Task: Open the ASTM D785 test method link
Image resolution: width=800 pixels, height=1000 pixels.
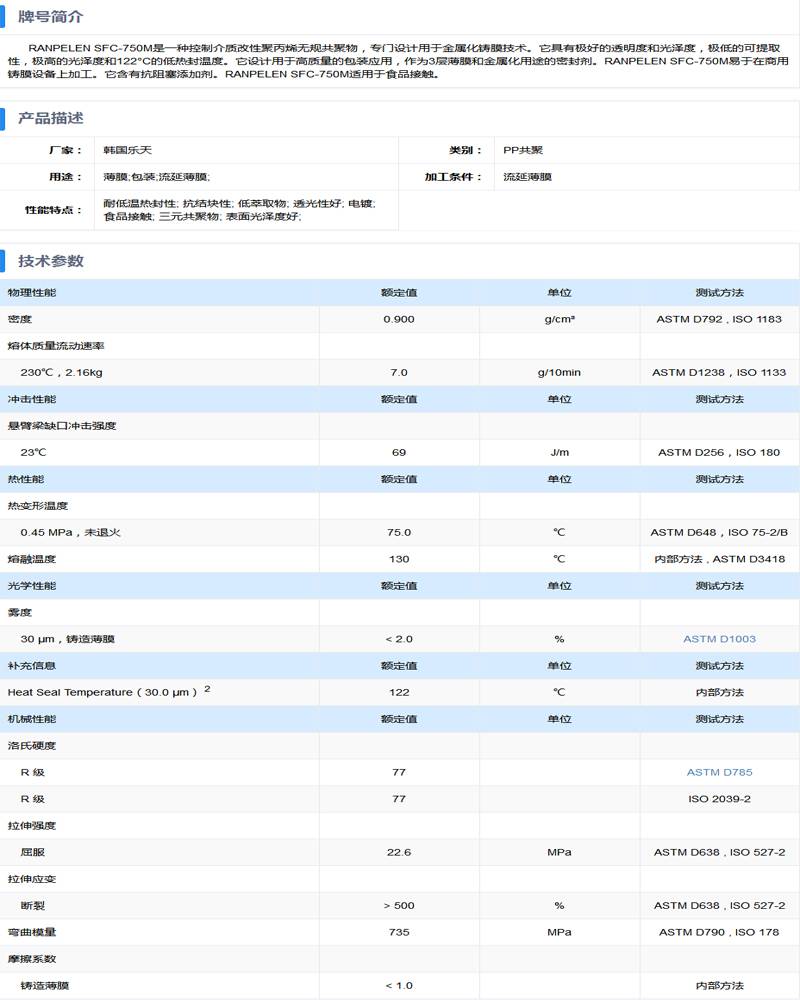Action: coord(719,772)
